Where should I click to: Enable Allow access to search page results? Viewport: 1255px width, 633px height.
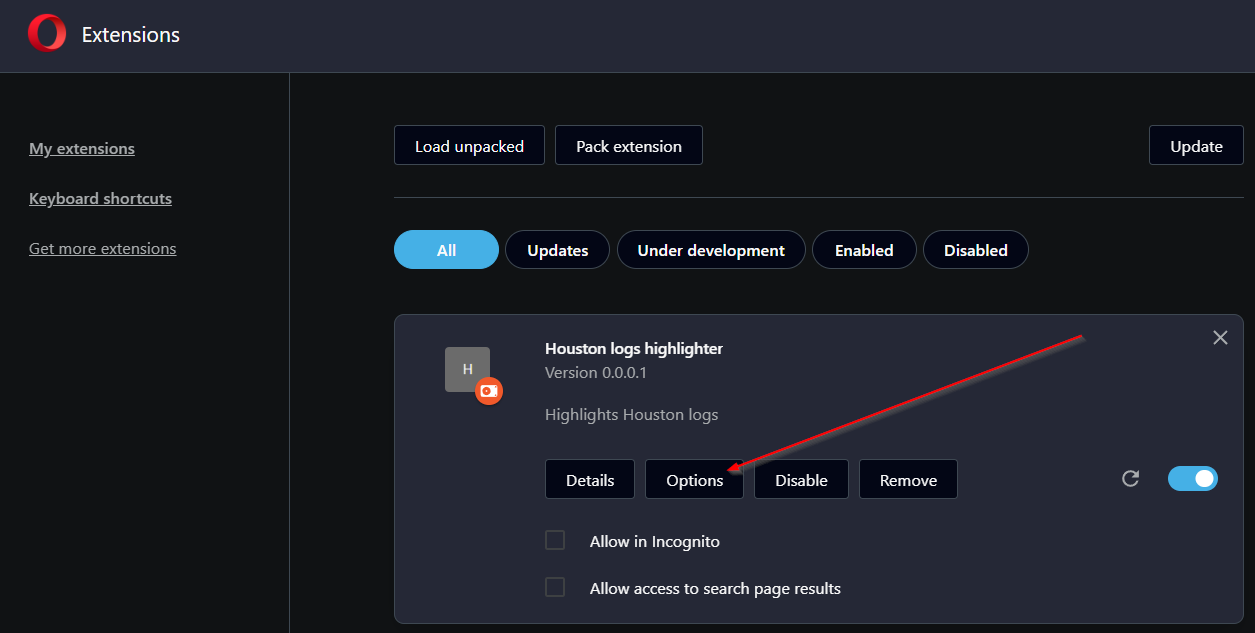555,587
